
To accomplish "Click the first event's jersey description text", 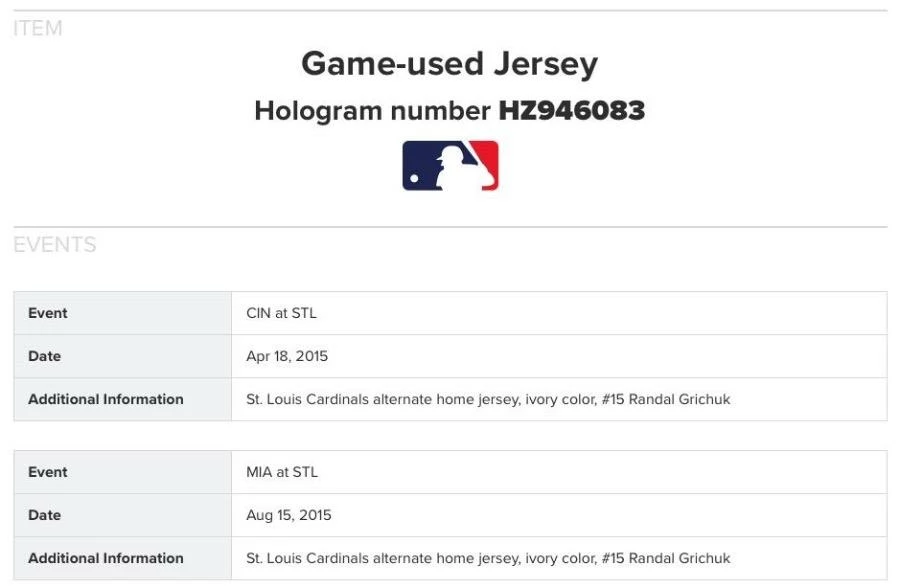I will coord(488,399).
